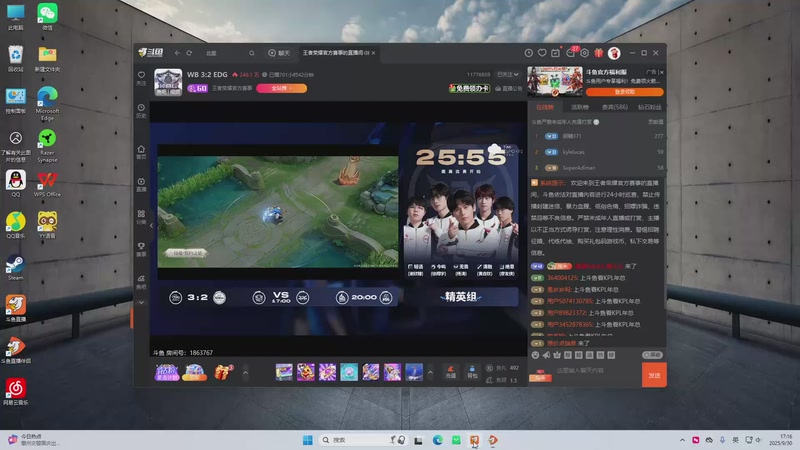
Task: Click the 全站榜 button
Action: [282, 88]
